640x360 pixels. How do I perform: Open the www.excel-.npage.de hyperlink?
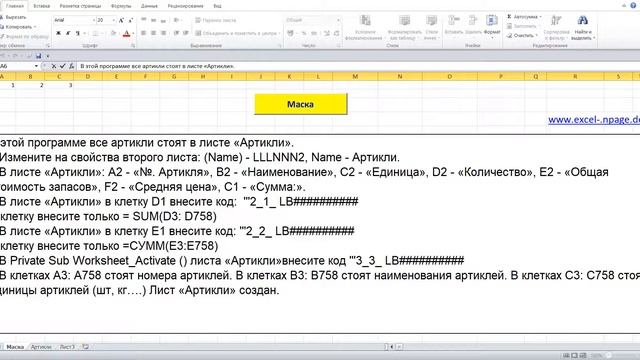click(x=594, y=120)
